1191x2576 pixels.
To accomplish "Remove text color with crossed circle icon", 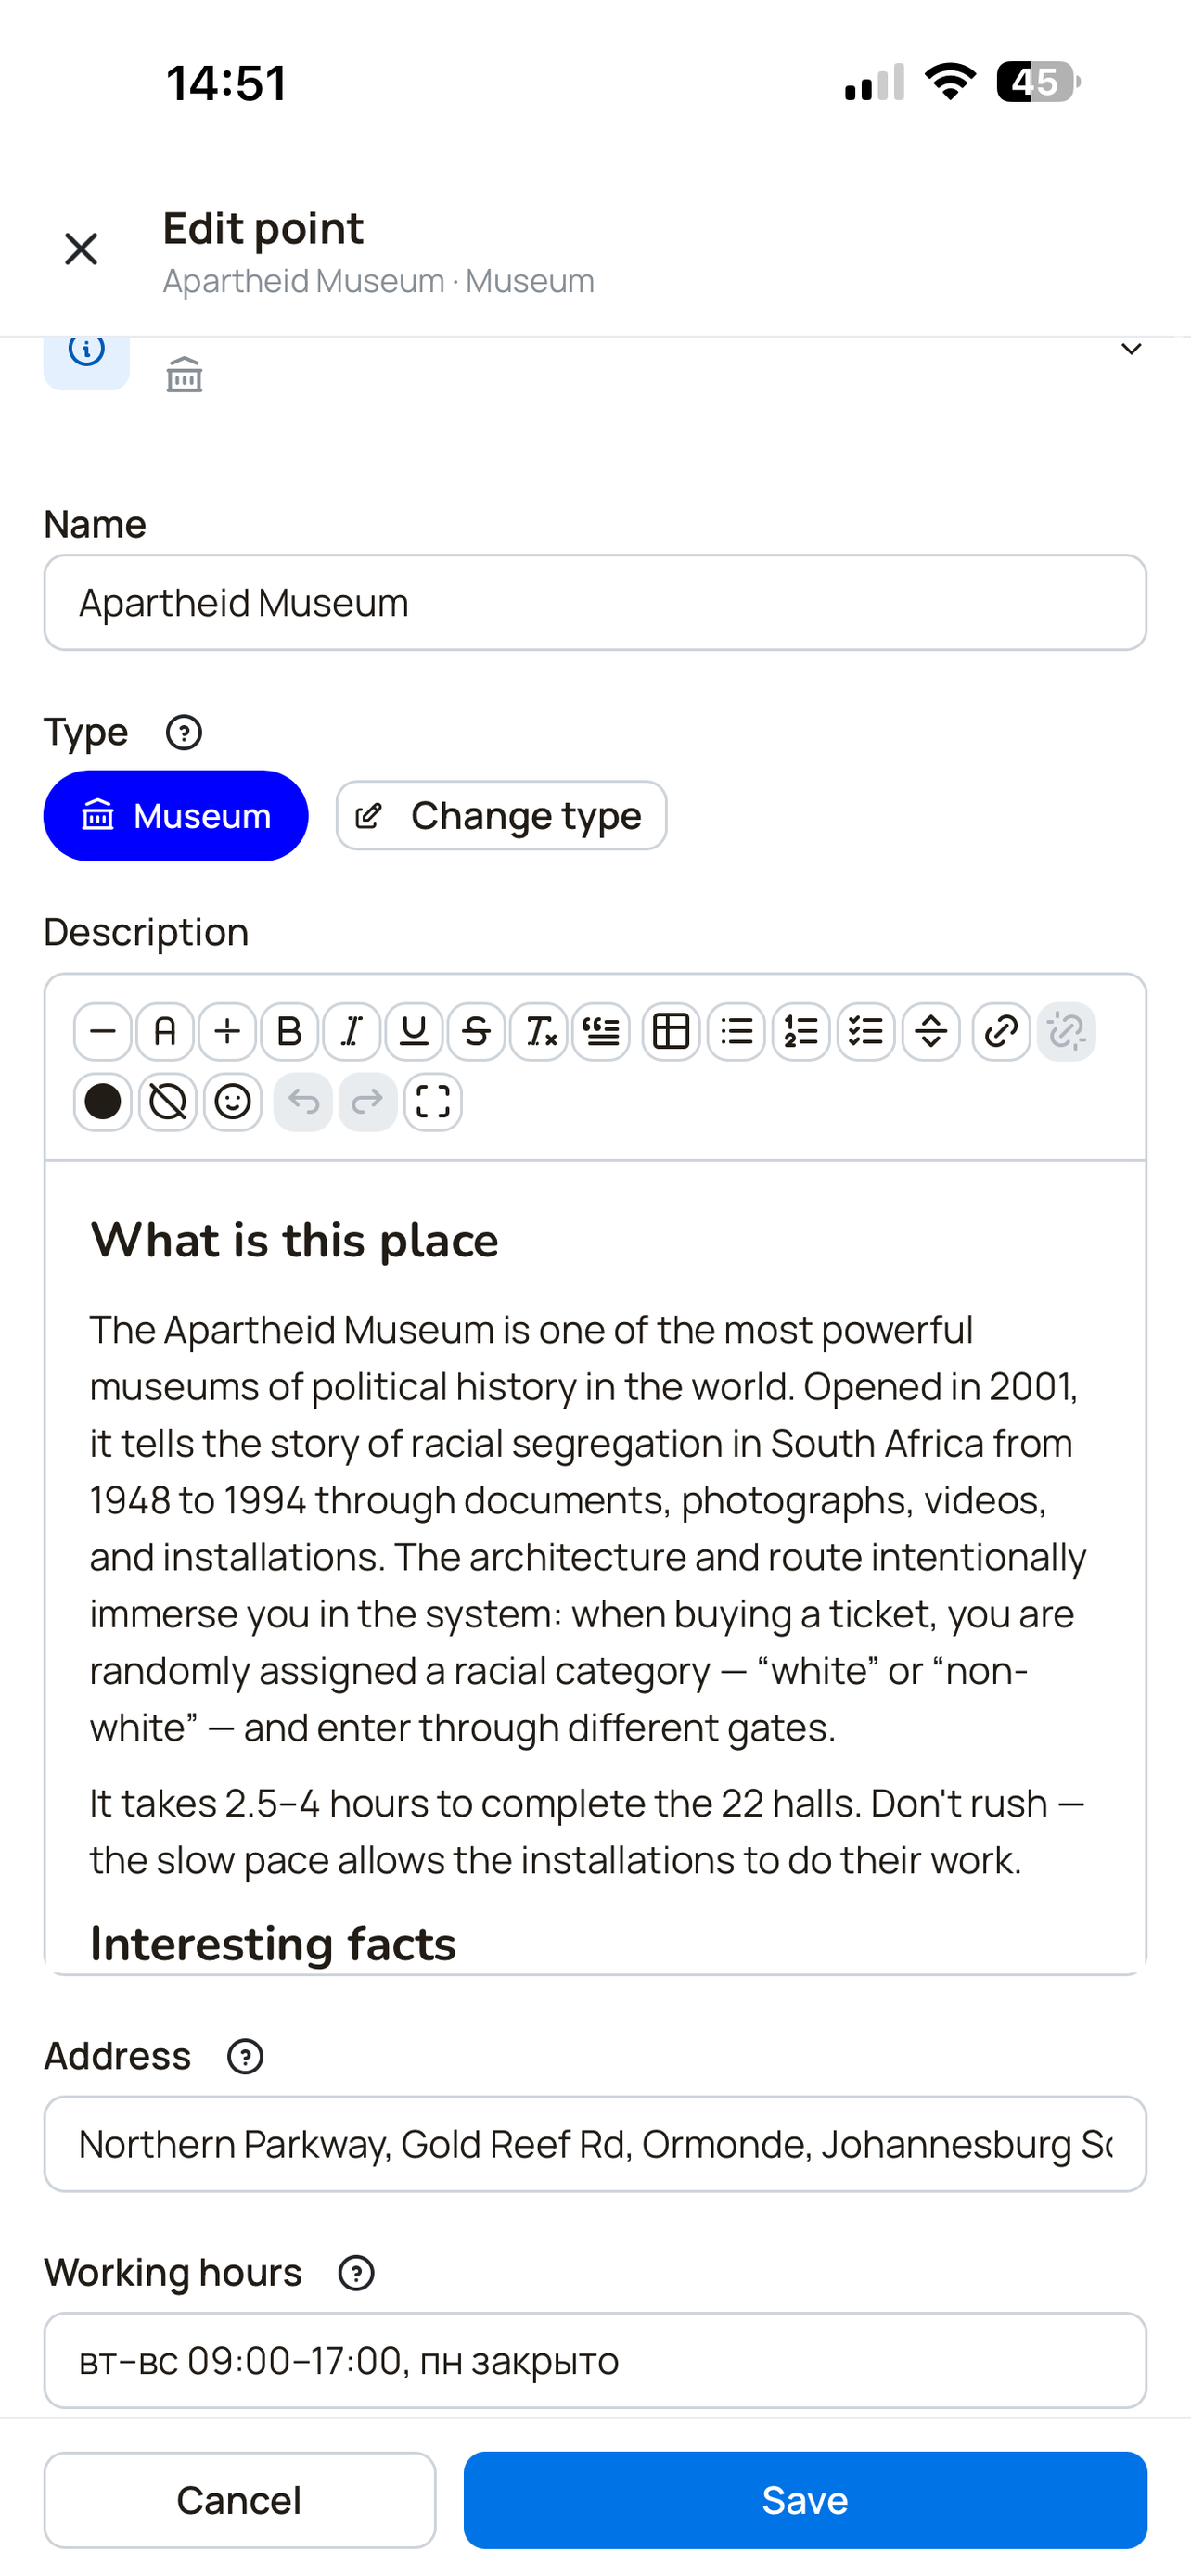I will point(168,1103).
